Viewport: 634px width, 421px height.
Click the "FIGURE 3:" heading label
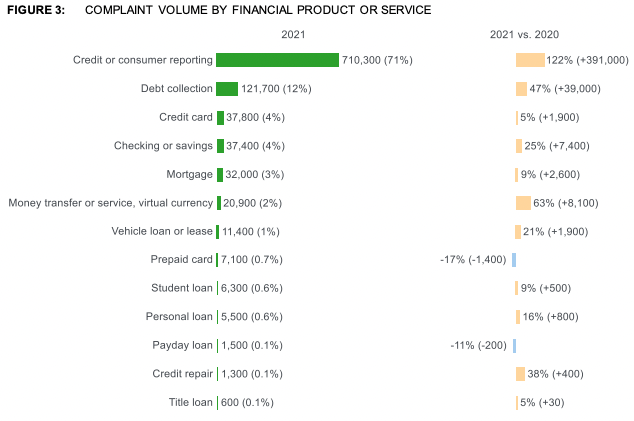click(36, 10)
